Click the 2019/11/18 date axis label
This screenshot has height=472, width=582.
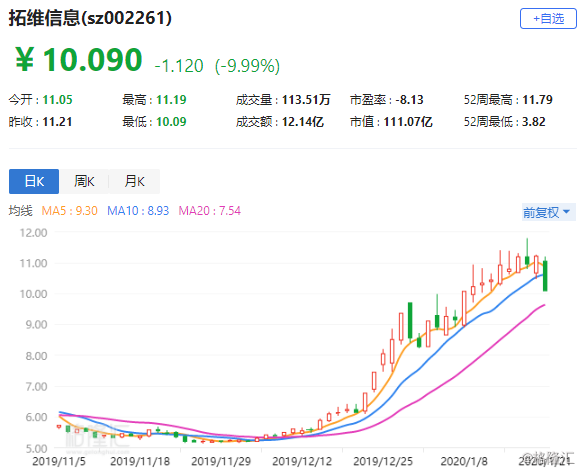tap(140, 461)
